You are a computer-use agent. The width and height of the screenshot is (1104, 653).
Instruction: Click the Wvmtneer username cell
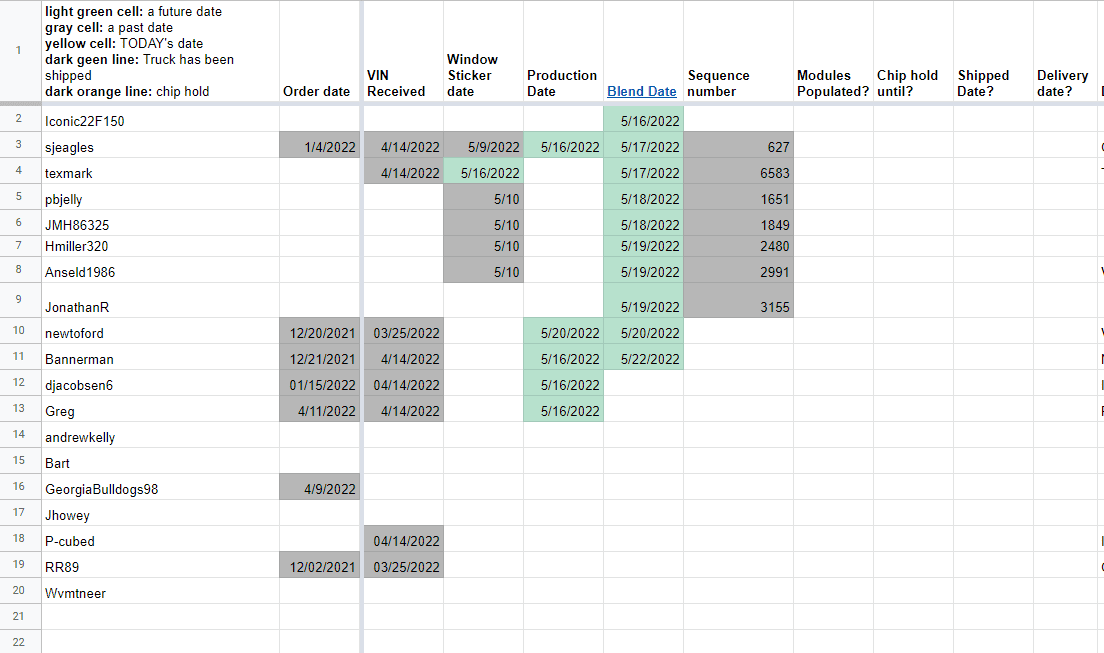click(160, 593)
